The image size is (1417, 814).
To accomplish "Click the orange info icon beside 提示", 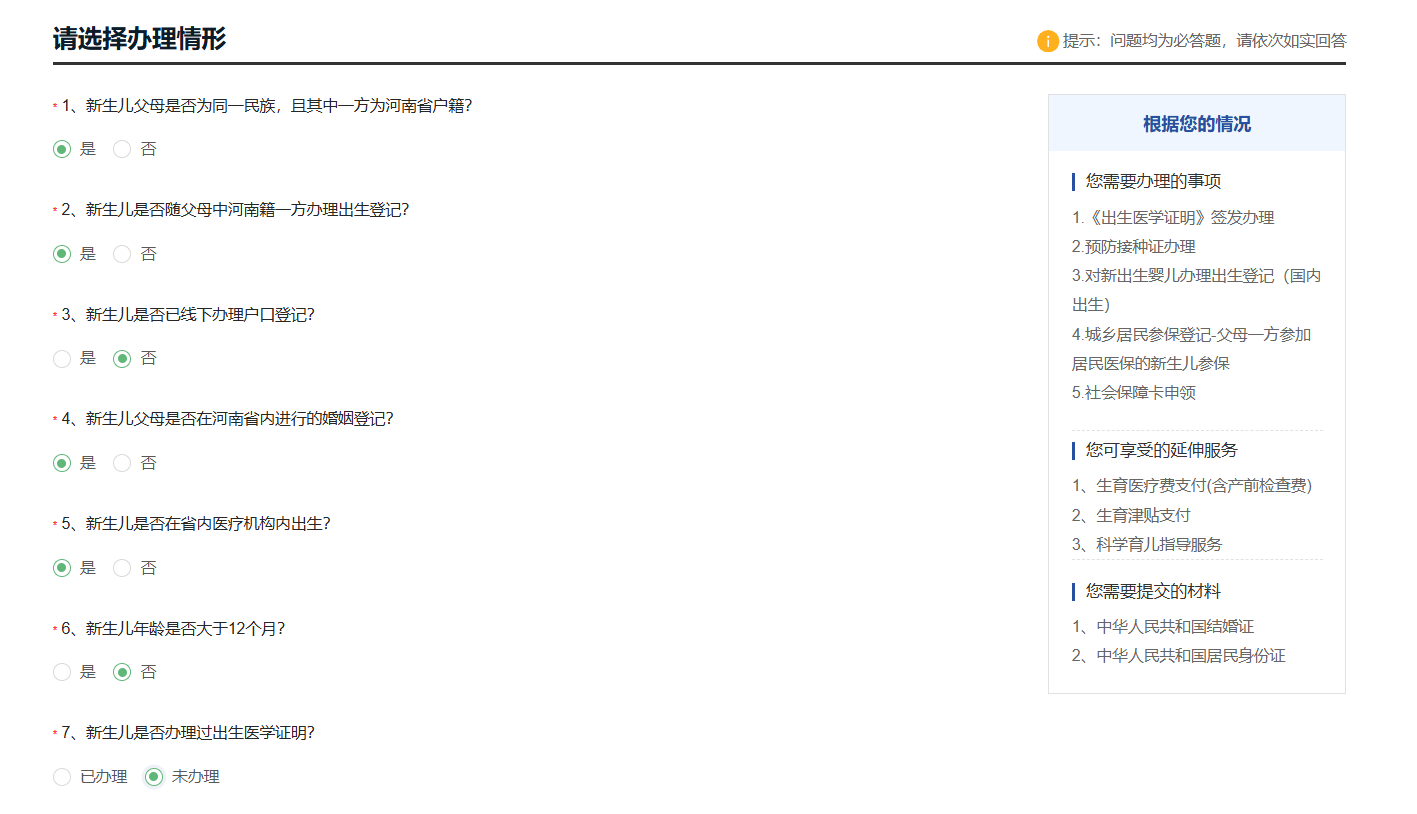I will (x=1047, y=41).
